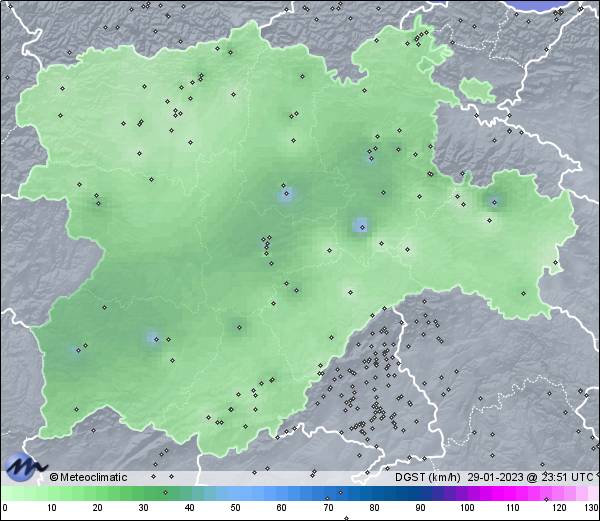Image resolution: width=600 pixels, height=521 pixels.
Task: Click the 10 value on the scale
Action: coord(52,508)
